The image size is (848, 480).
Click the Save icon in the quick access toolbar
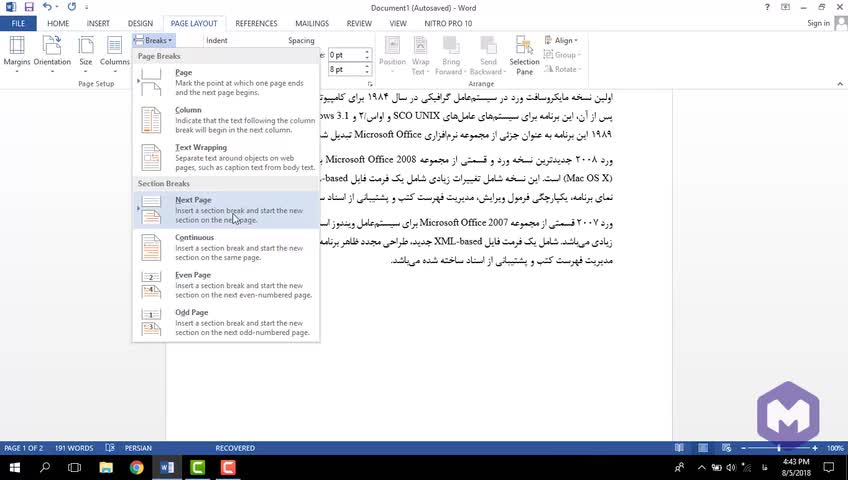(x=29, y=7)
